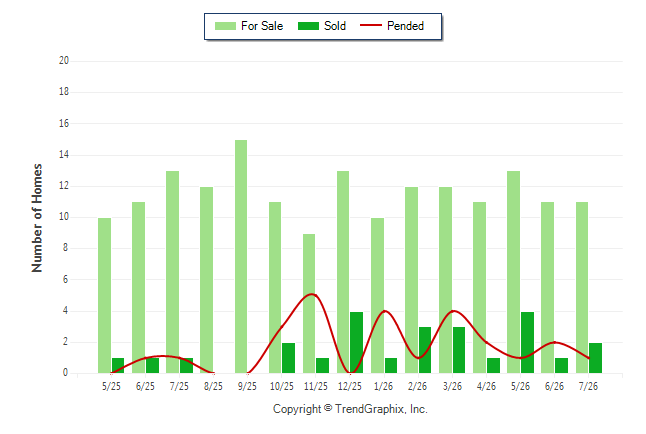Select the For Sale legend label
The width and height of the screenshot is (646, 434).
point(262,26)
